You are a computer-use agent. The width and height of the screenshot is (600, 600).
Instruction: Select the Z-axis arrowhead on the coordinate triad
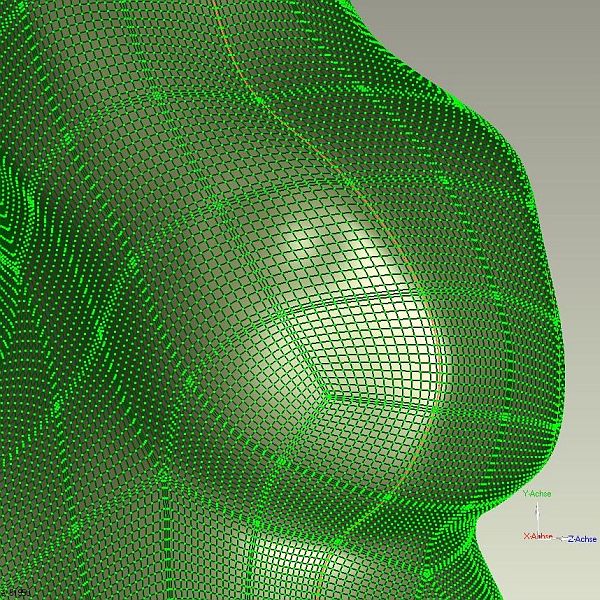[x=561, y=538]
